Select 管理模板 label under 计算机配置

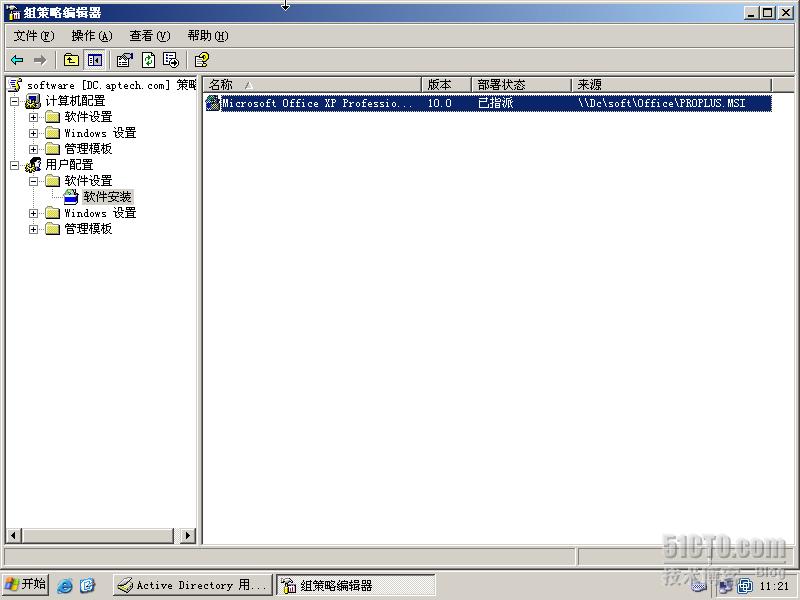tap(88, 148)
